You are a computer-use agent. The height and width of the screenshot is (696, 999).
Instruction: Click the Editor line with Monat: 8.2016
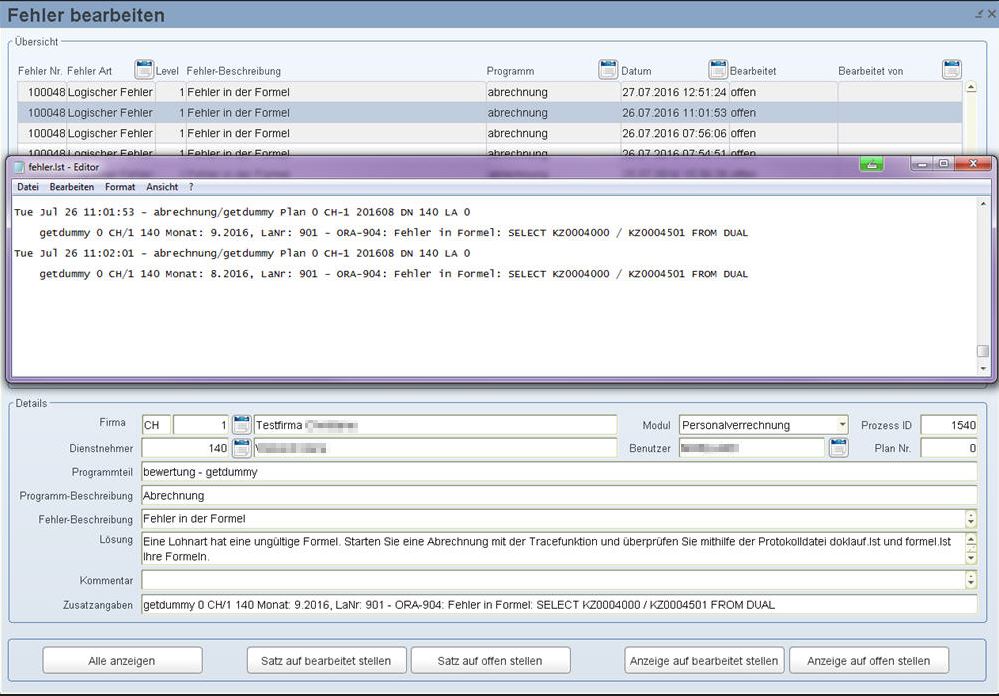394,273
